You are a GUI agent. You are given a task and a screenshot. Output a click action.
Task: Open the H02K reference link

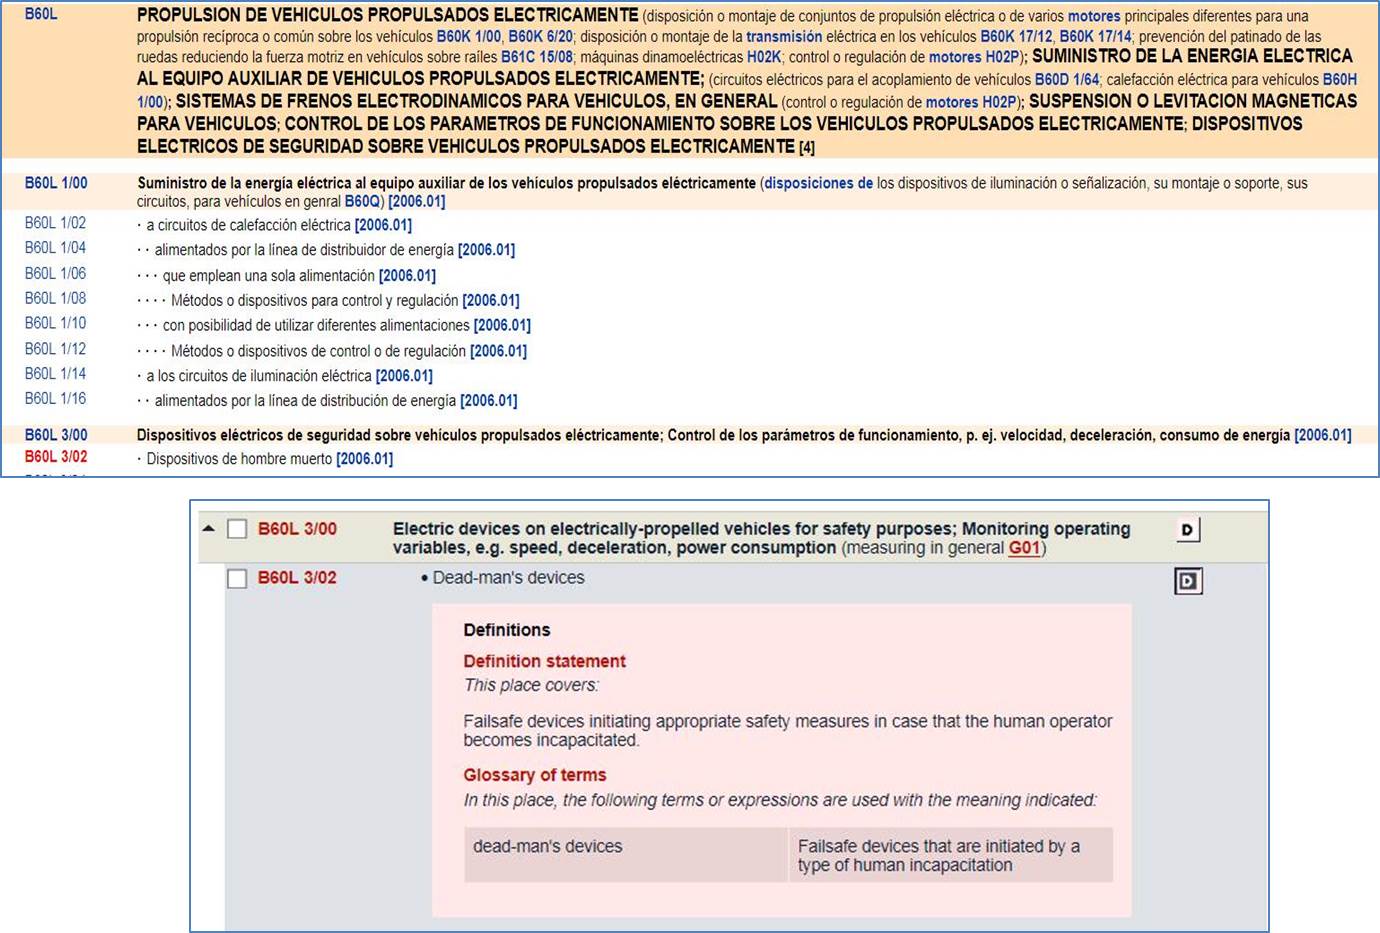764,58
